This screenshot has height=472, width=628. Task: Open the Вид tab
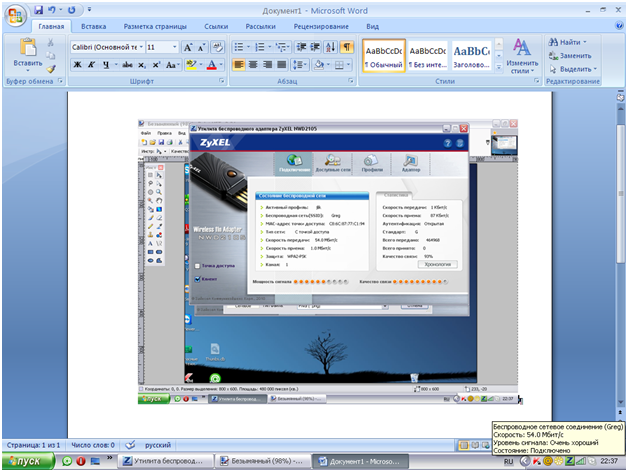click(x=372, y=26)
